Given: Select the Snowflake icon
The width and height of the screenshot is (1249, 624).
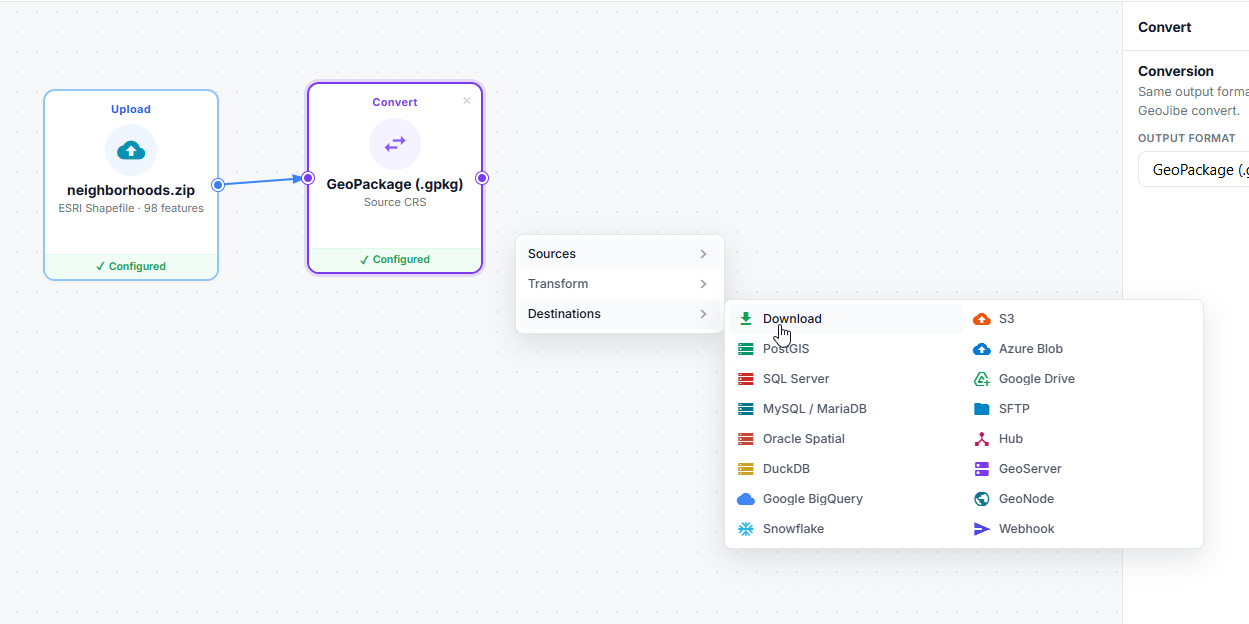Looking at the screenshot, I should 745,529.
